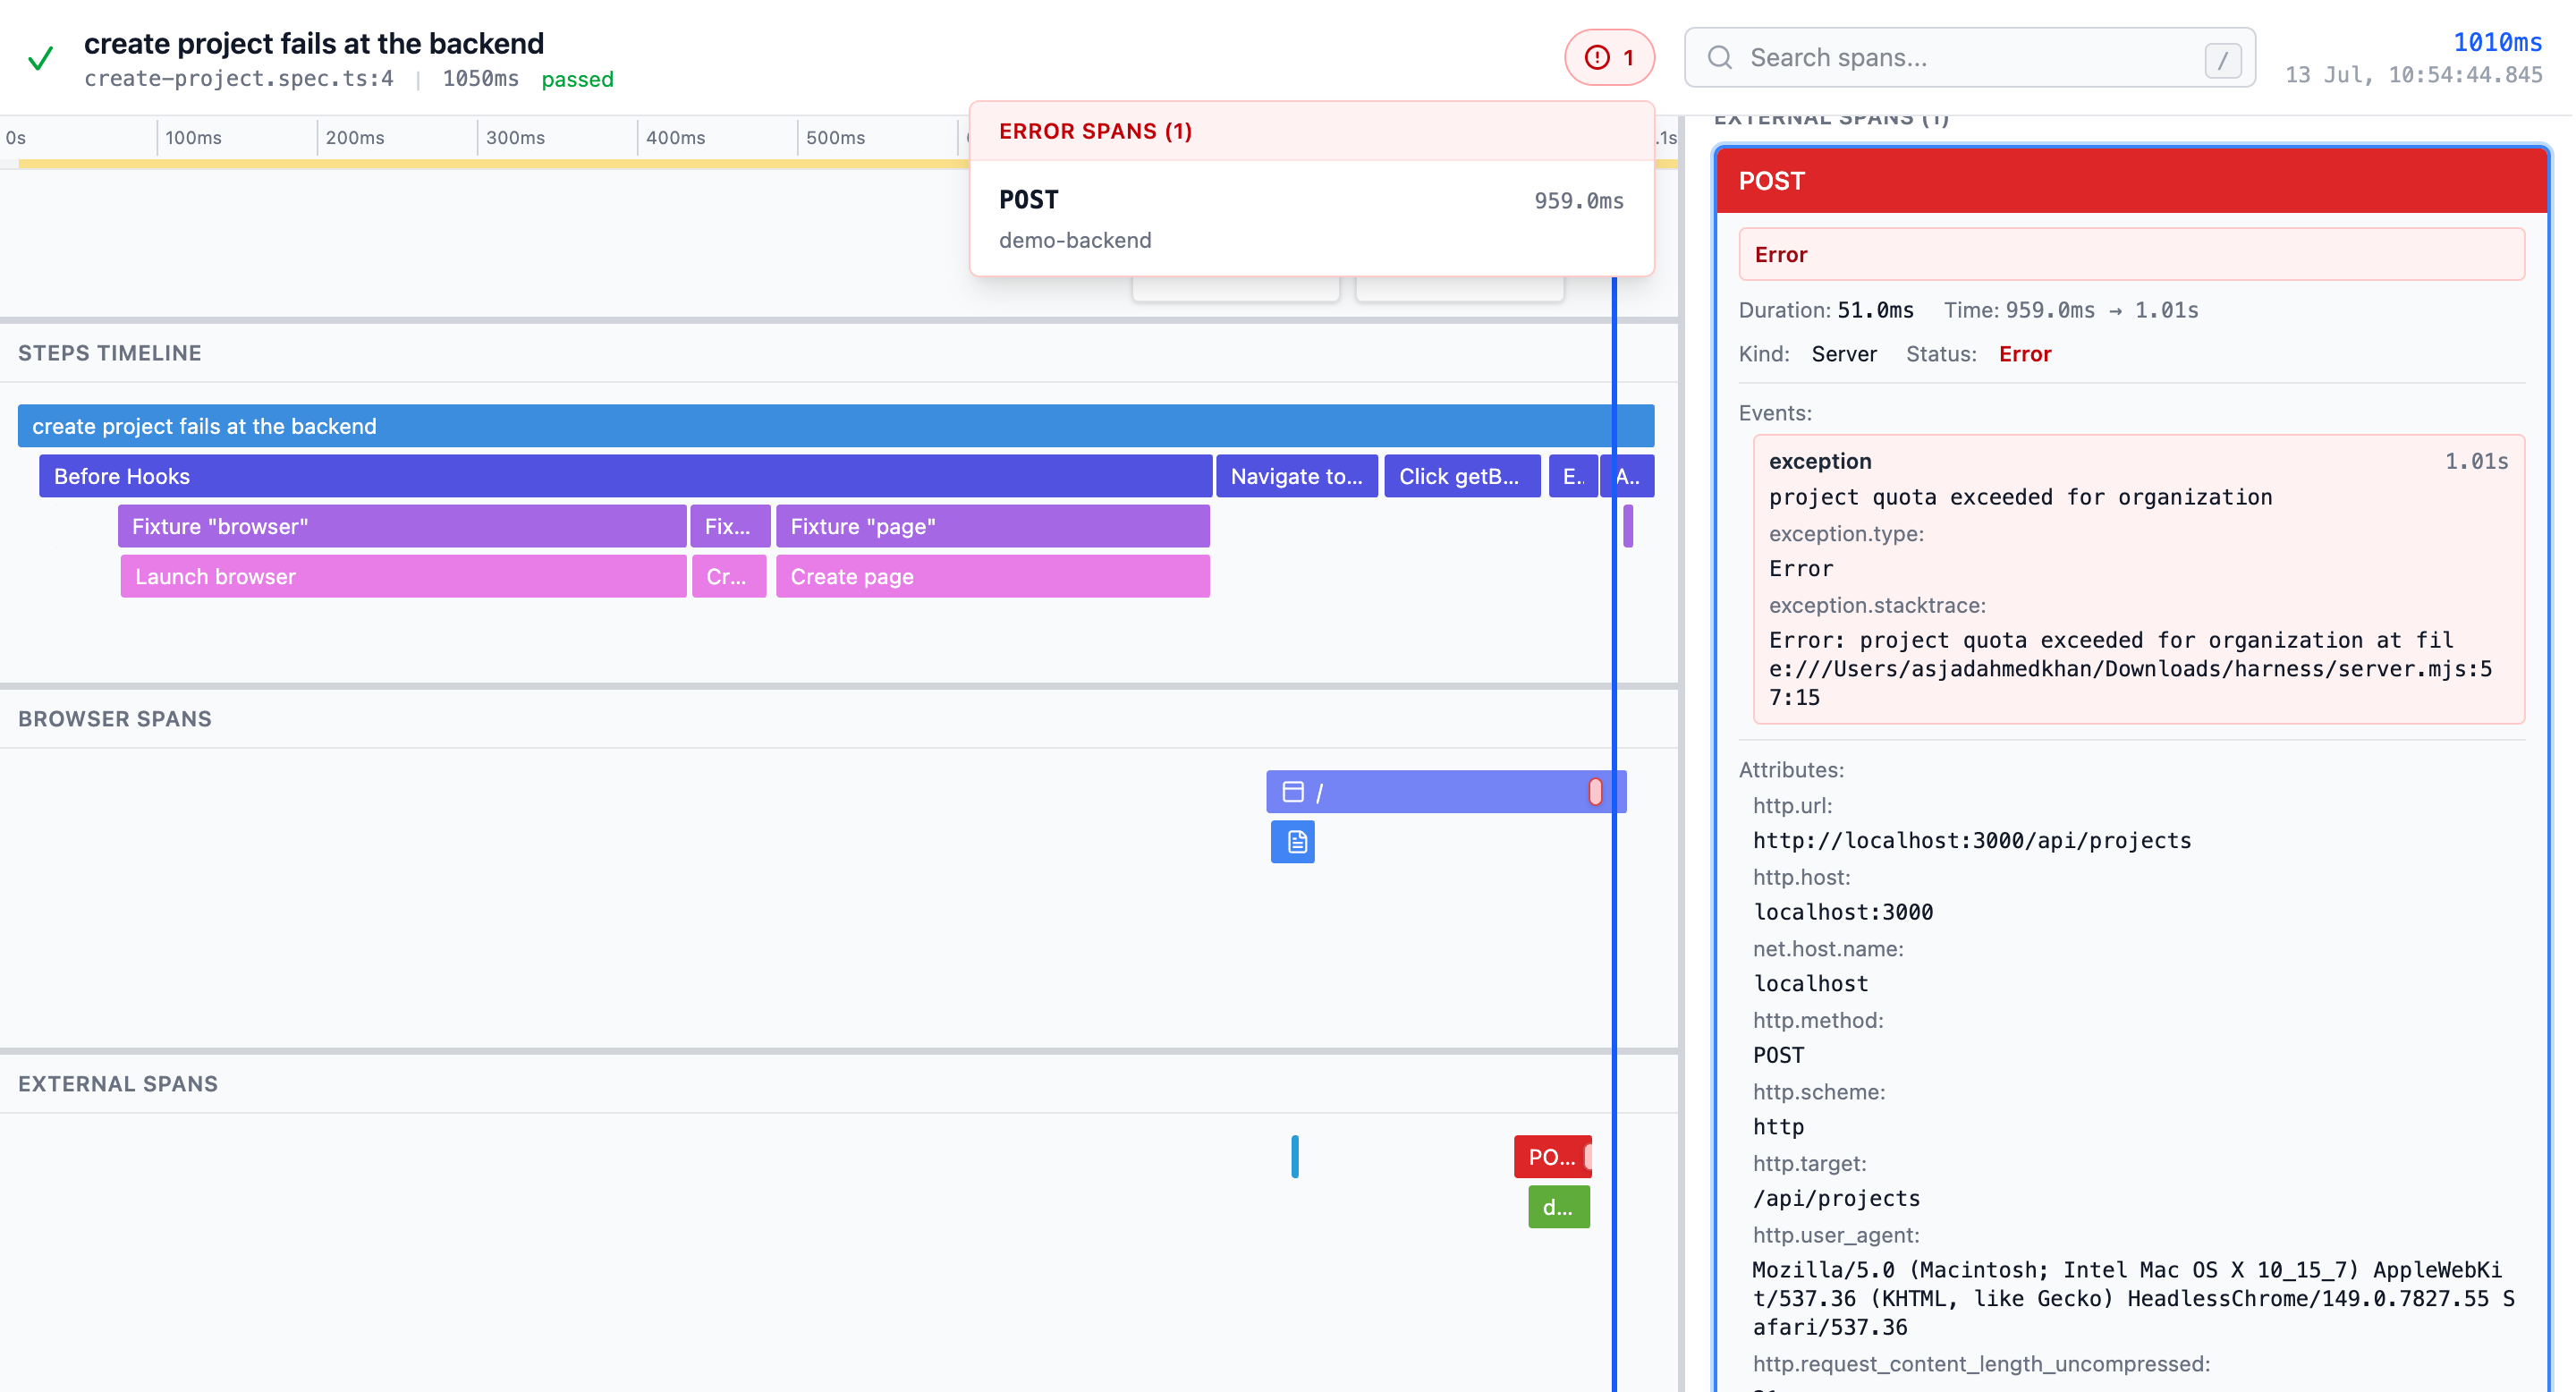
Task: Click the slash shortcut key hint
Action: (2222, 60)
